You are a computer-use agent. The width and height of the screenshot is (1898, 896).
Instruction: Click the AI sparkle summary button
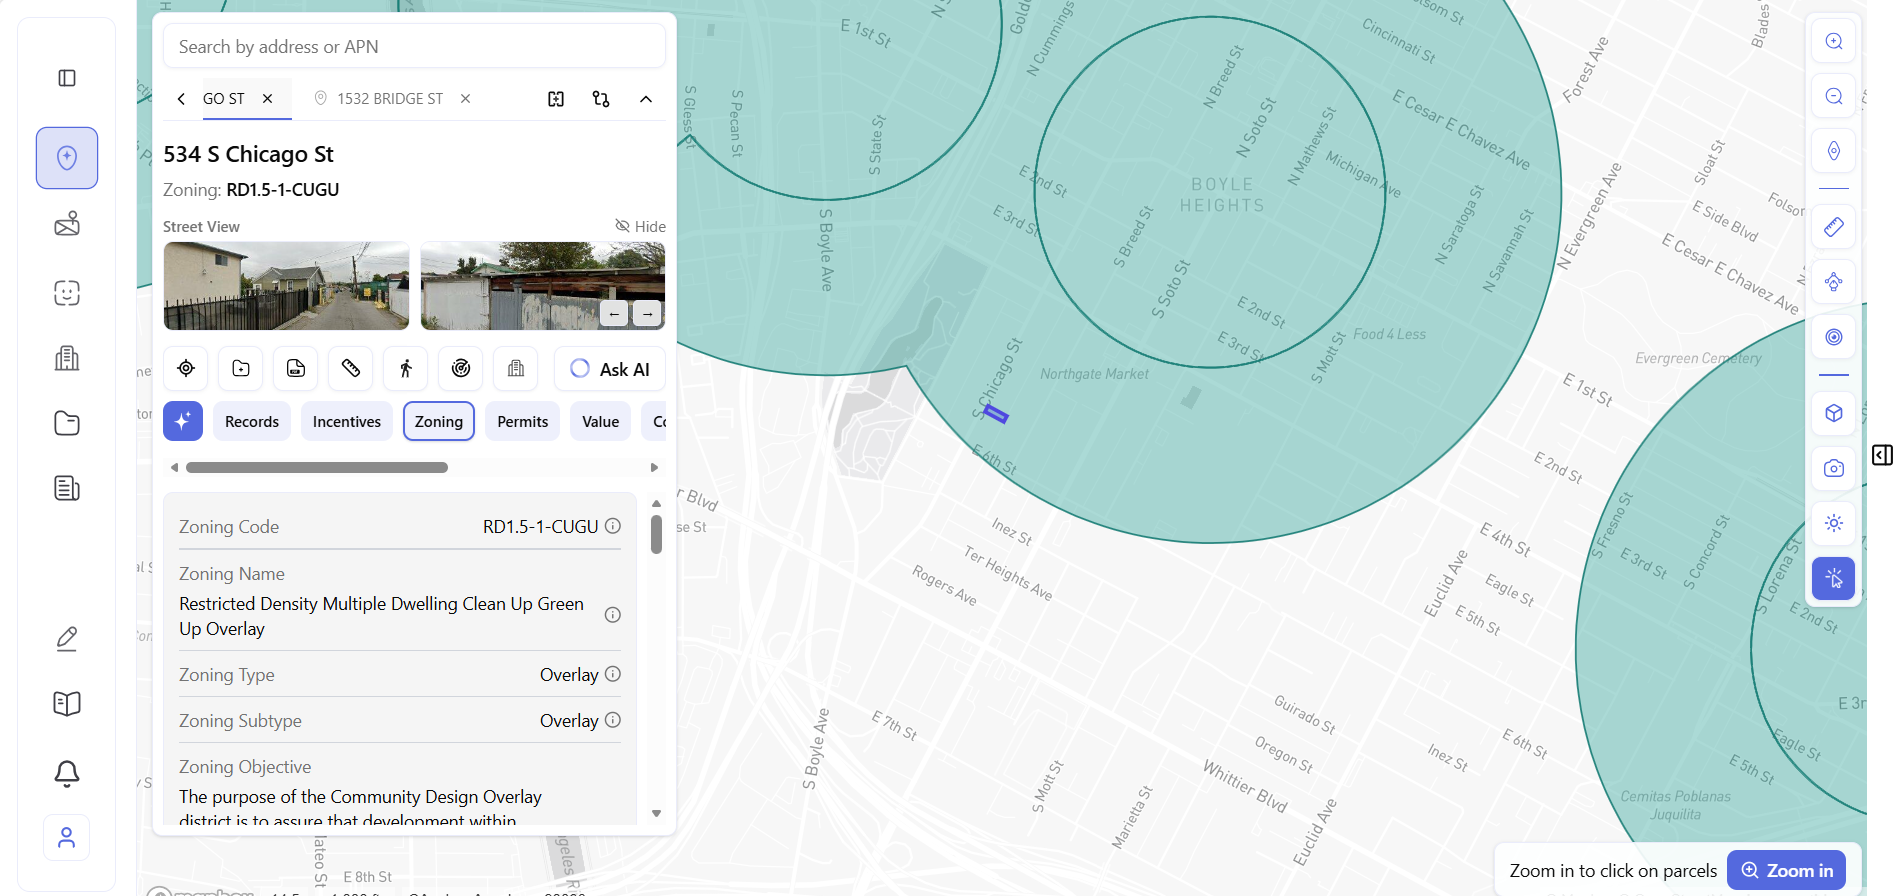(183, 421)
